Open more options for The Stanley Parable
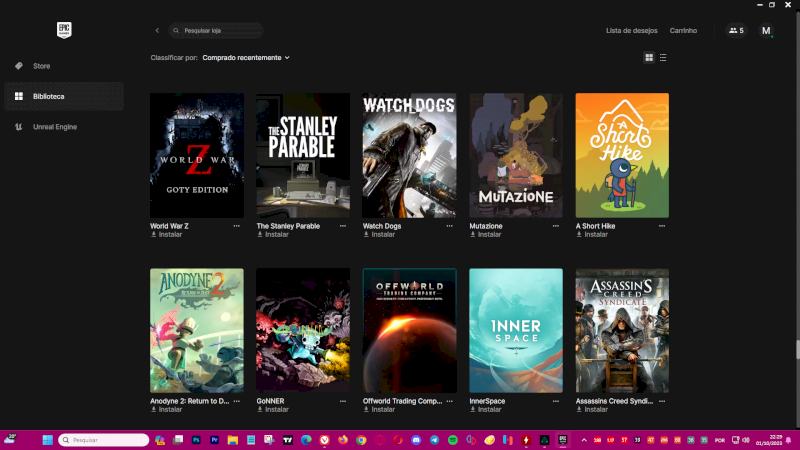The height and width of the screenshot is (450, 800). point(343,226)
